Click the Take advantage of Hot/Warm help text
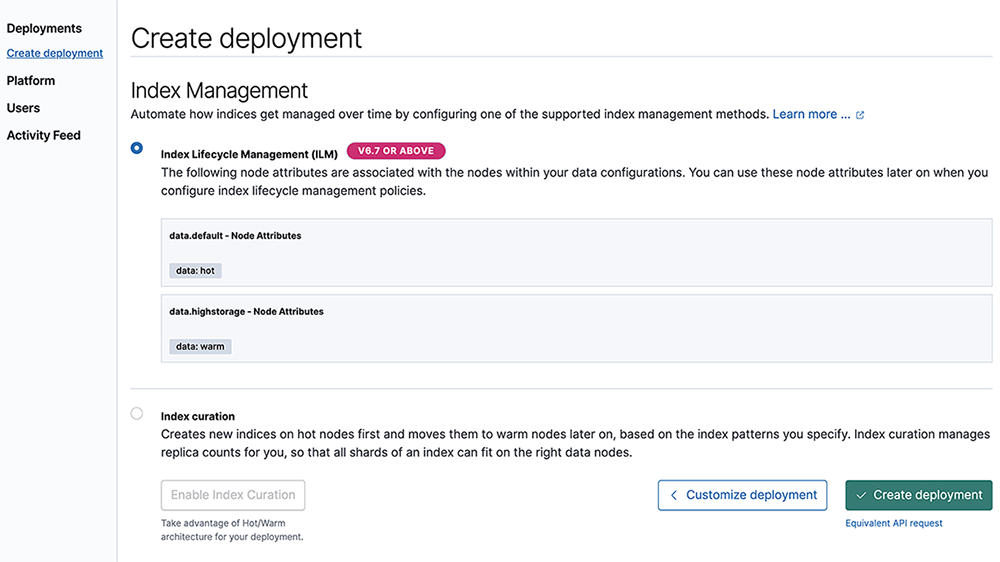 [232, 530]
